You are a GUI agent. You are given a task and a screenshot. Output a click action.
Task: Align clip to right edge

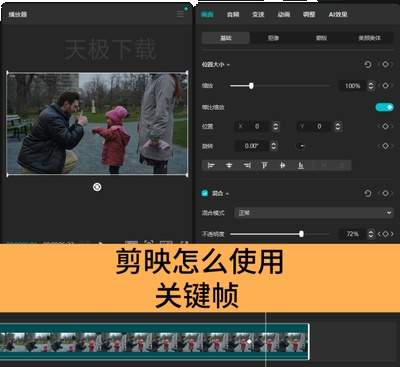click(x=247, y=165)
